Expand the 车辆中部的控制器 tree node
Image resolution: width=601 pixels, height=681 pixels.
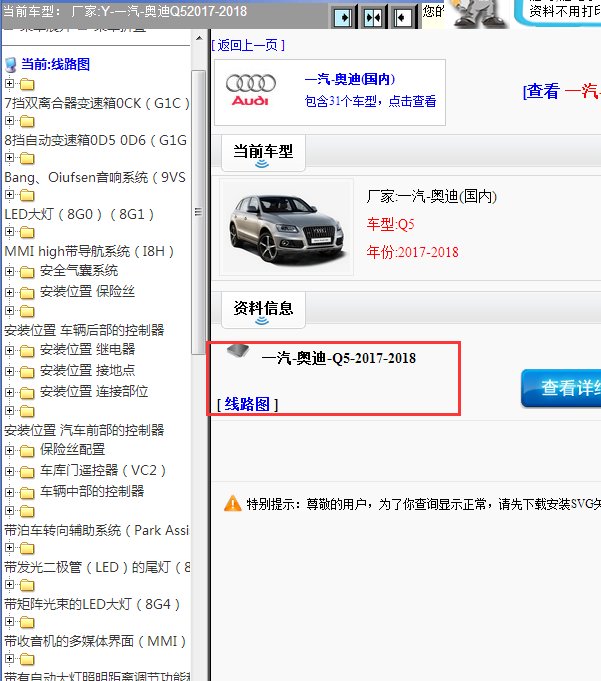click(9, 492)
